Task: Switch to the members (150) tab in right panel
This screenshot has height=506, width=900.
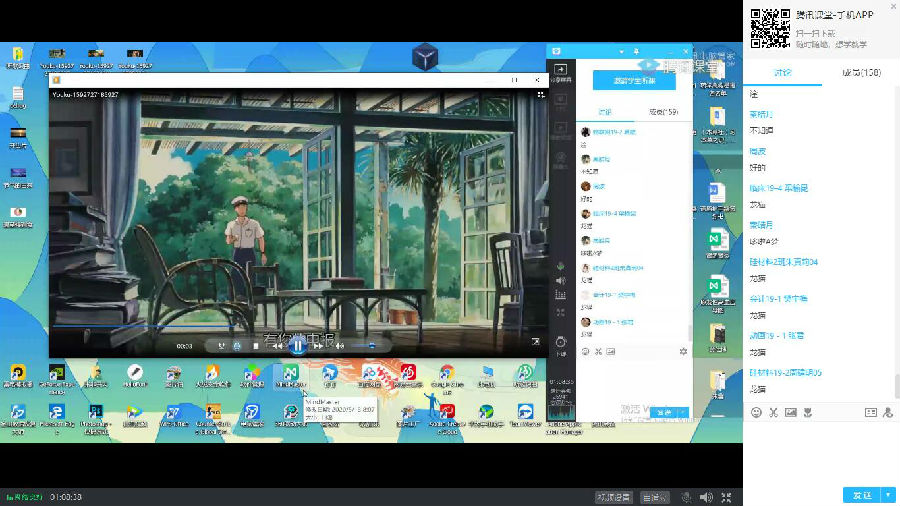Action: tap(861, 73)
